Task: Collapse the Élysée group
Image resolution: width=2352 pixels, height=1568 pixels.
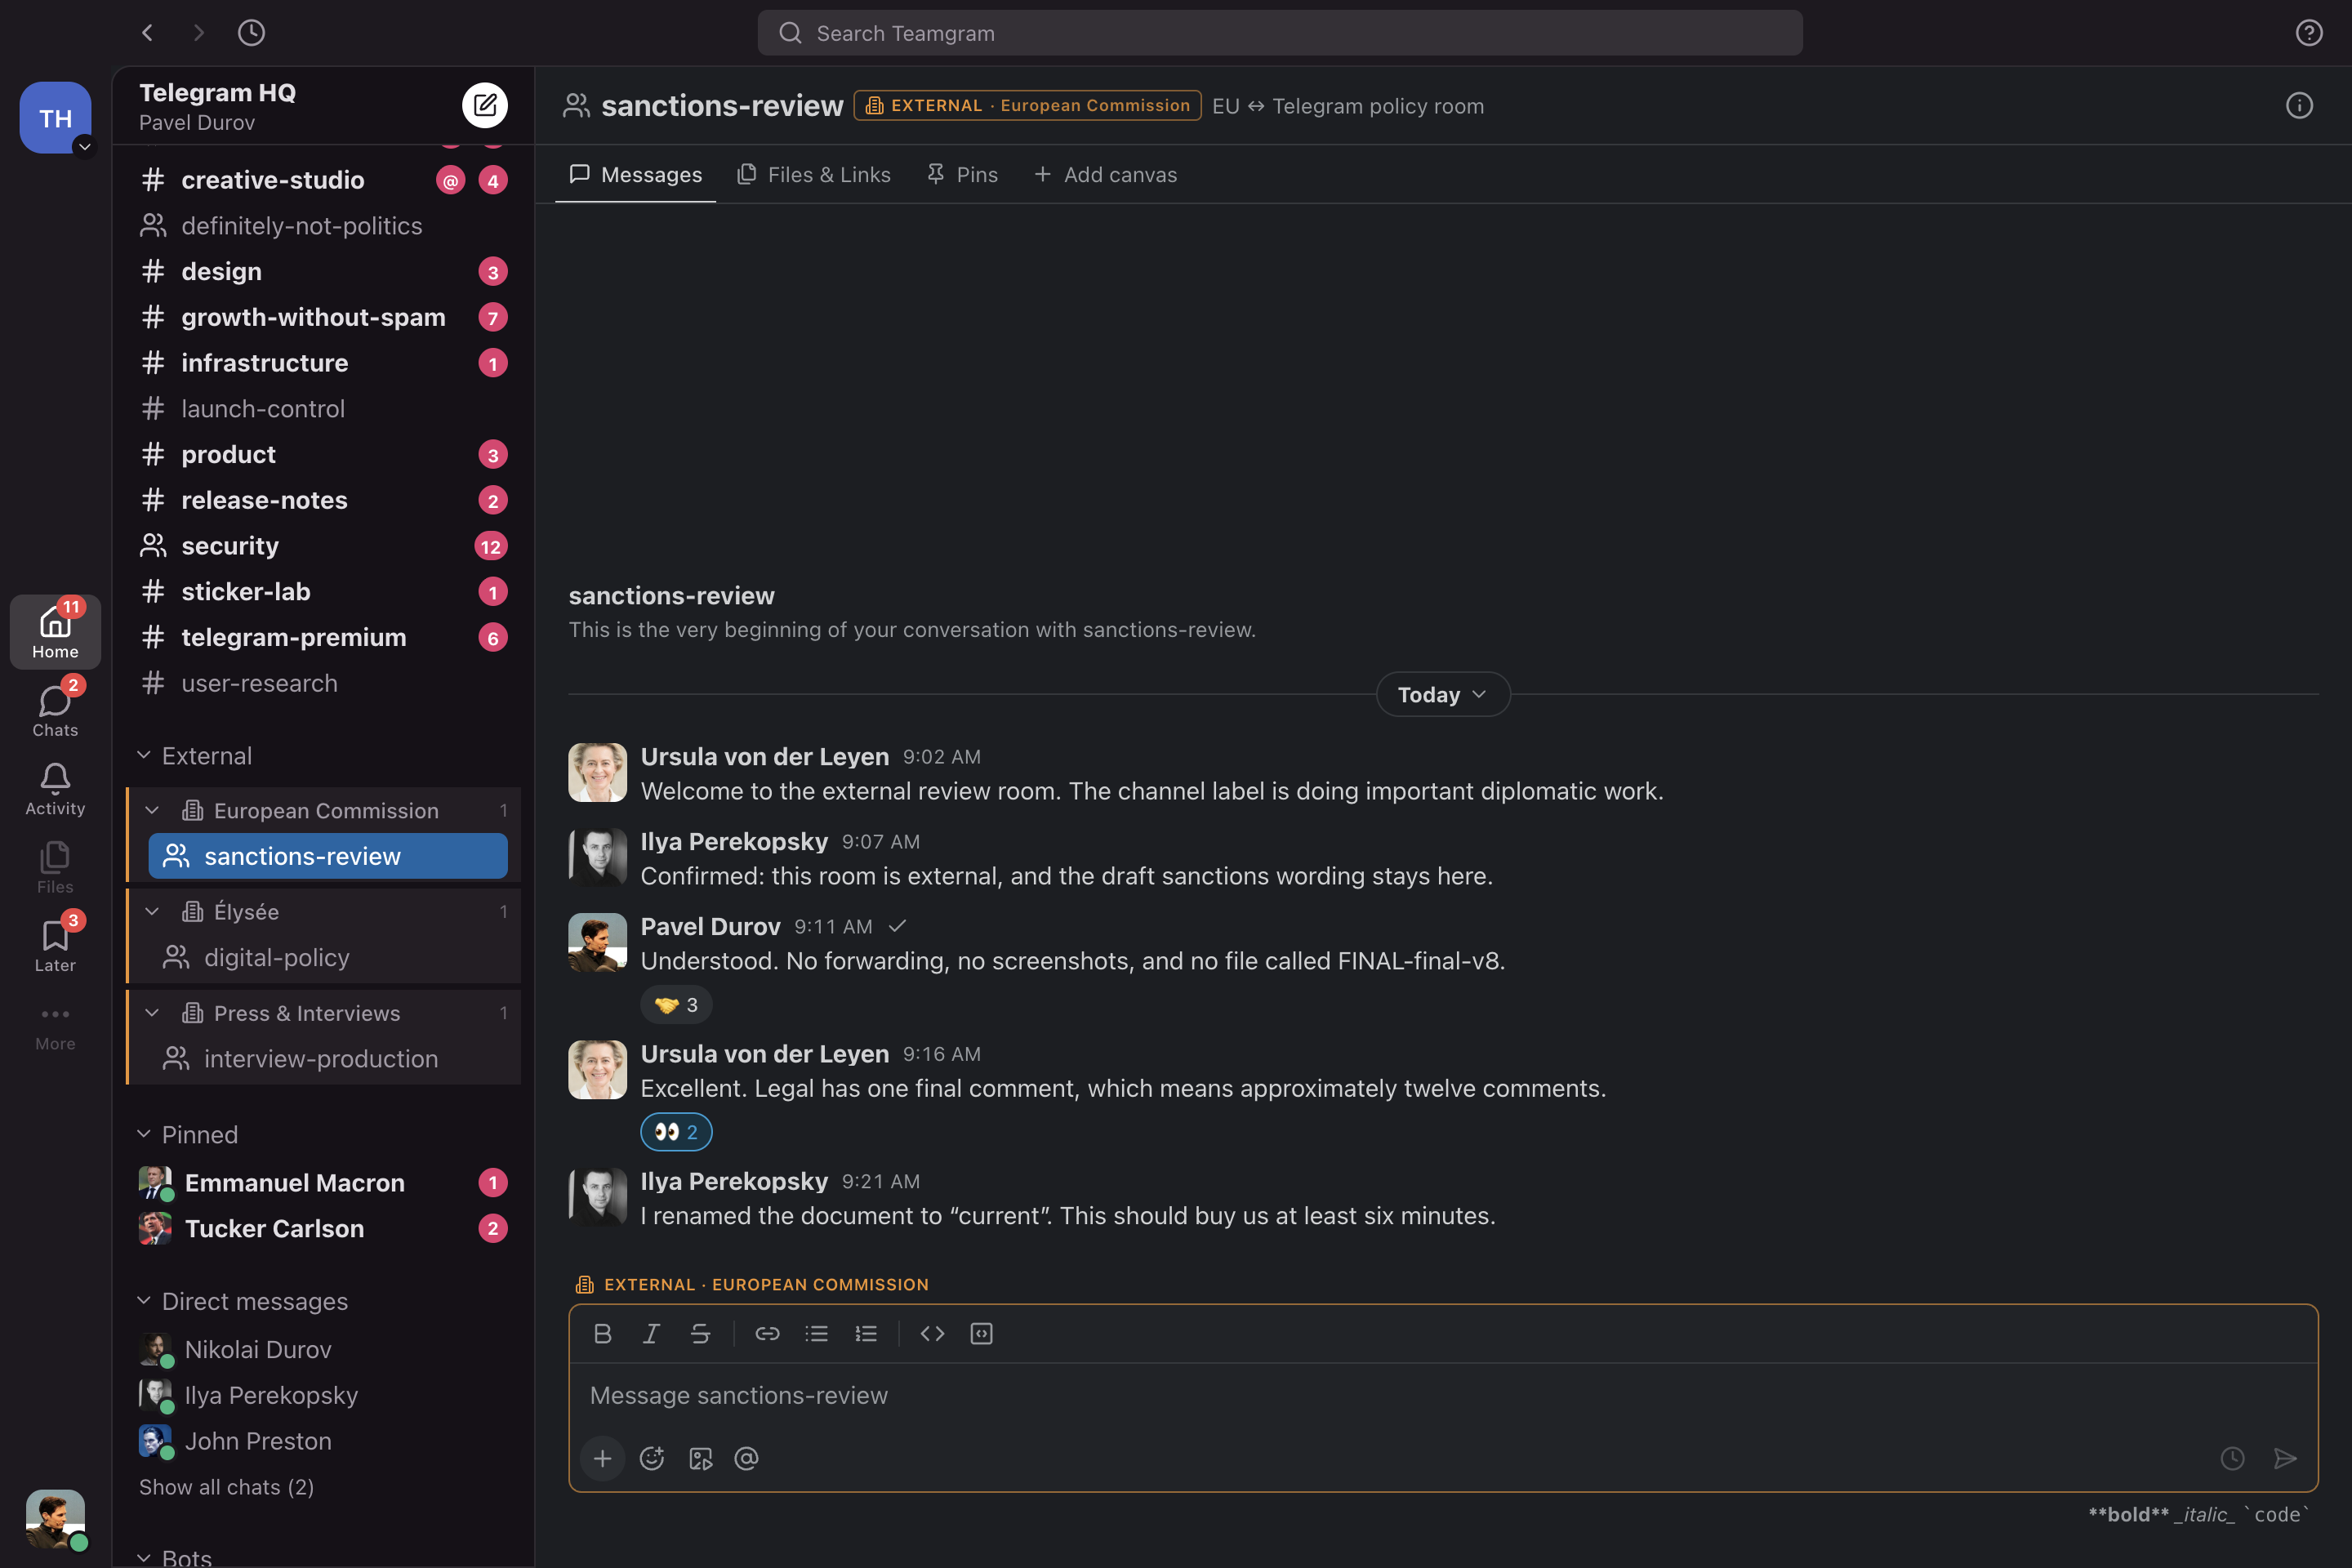Action: coord(153,911)
